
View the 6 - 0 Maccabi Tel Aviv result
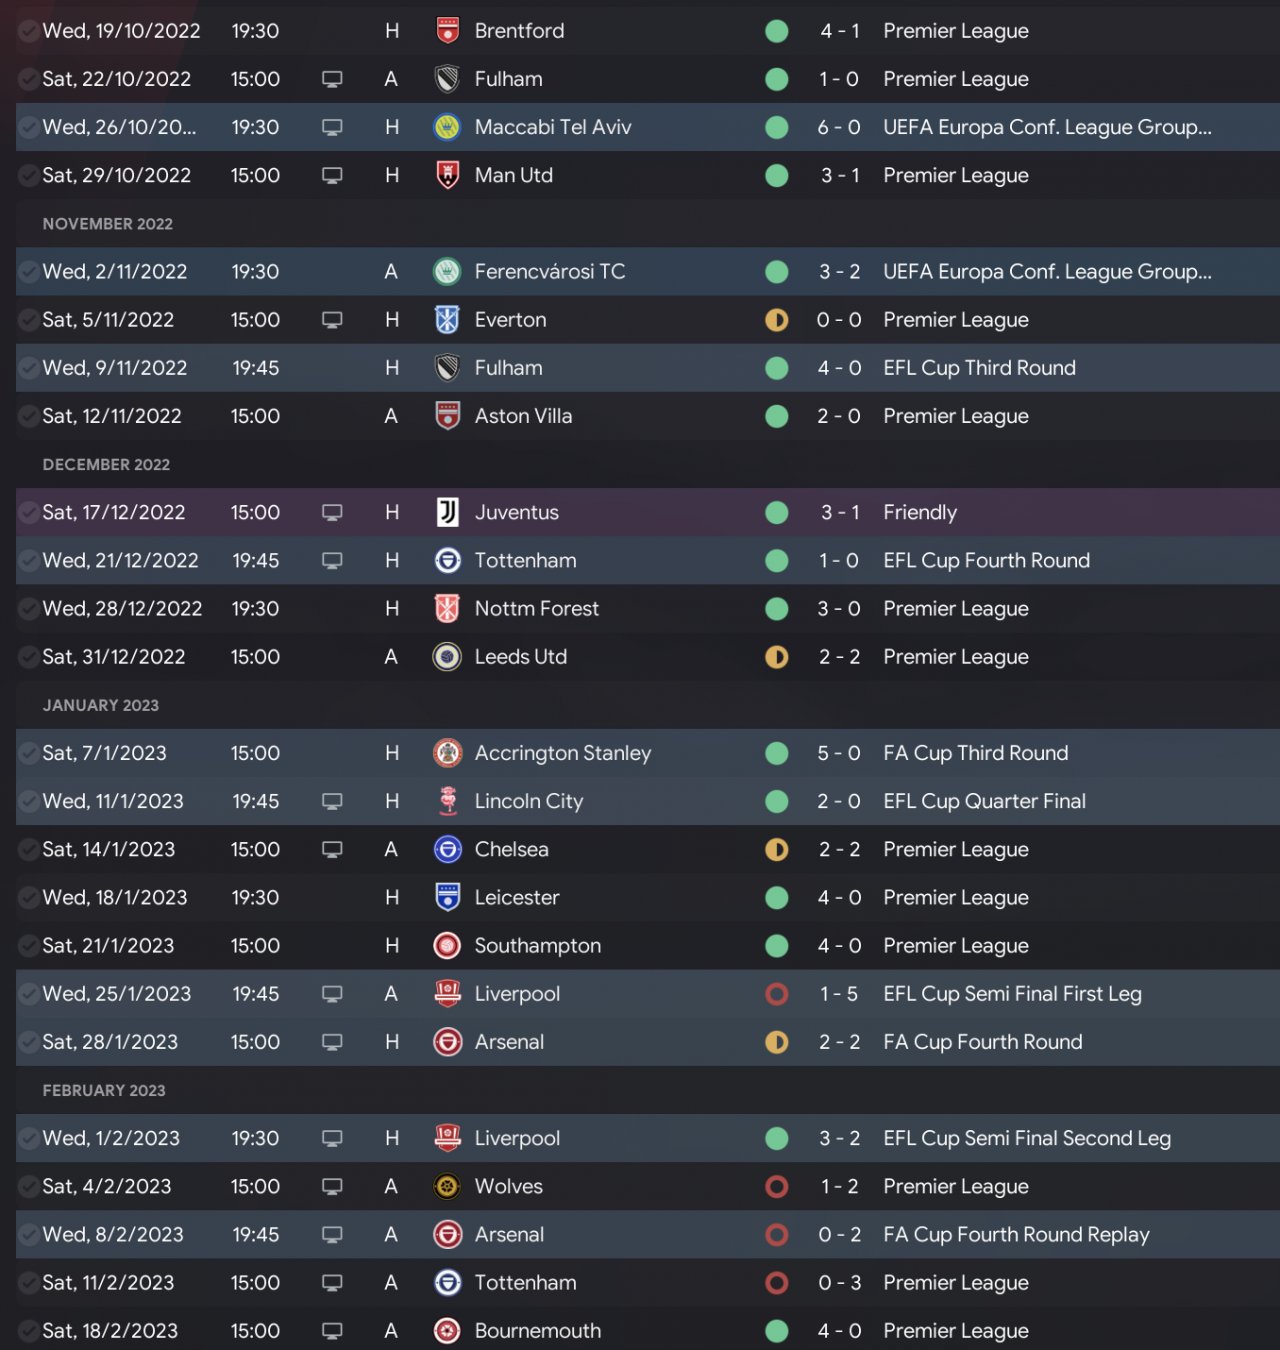click(839, 127)
